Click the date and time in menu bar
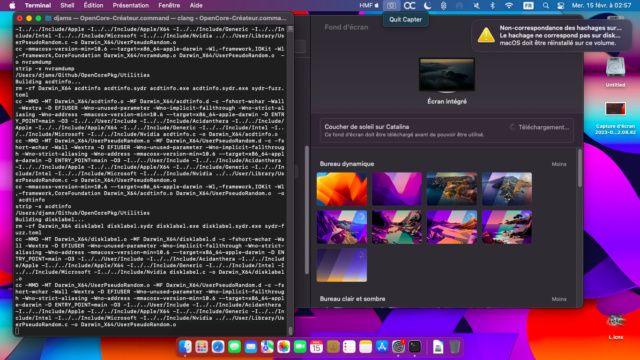 [601, 5]
